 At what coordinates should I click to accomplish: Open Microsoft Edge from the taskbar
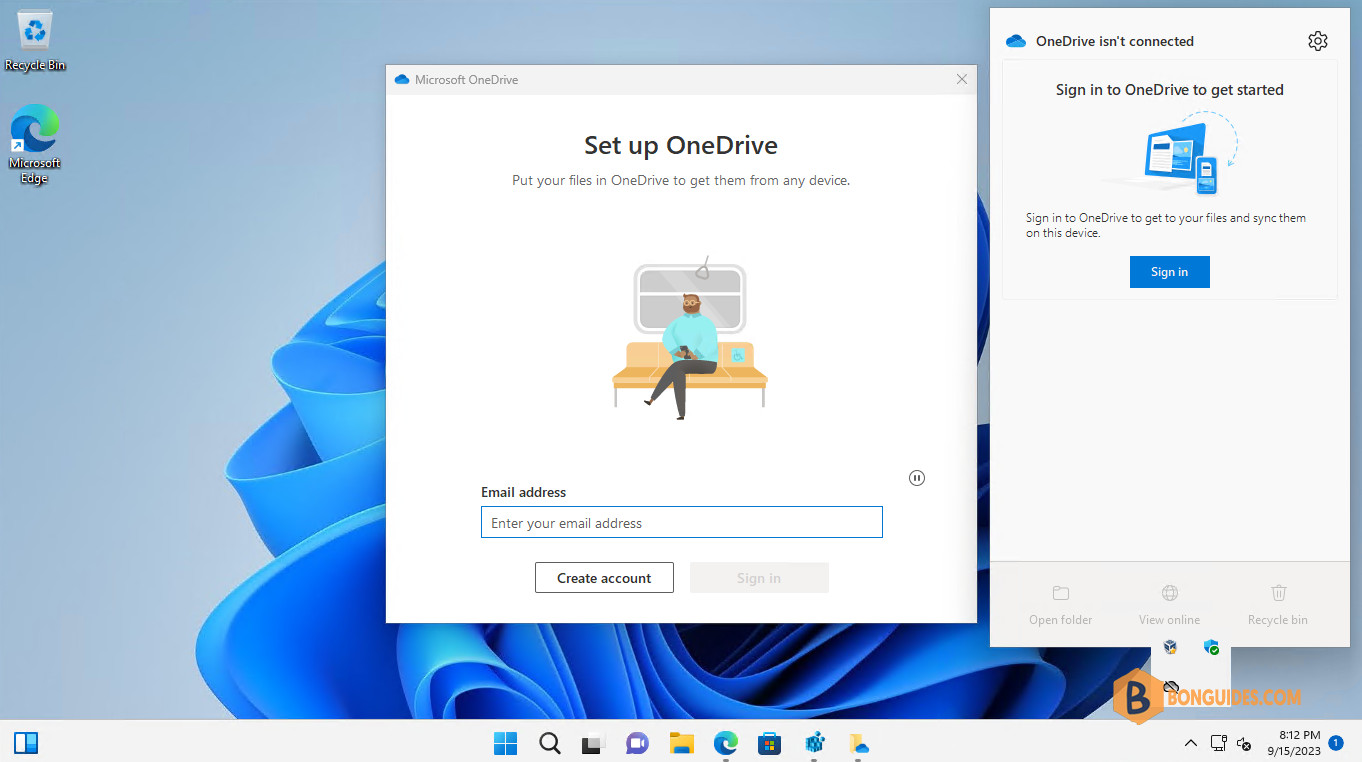725,743
